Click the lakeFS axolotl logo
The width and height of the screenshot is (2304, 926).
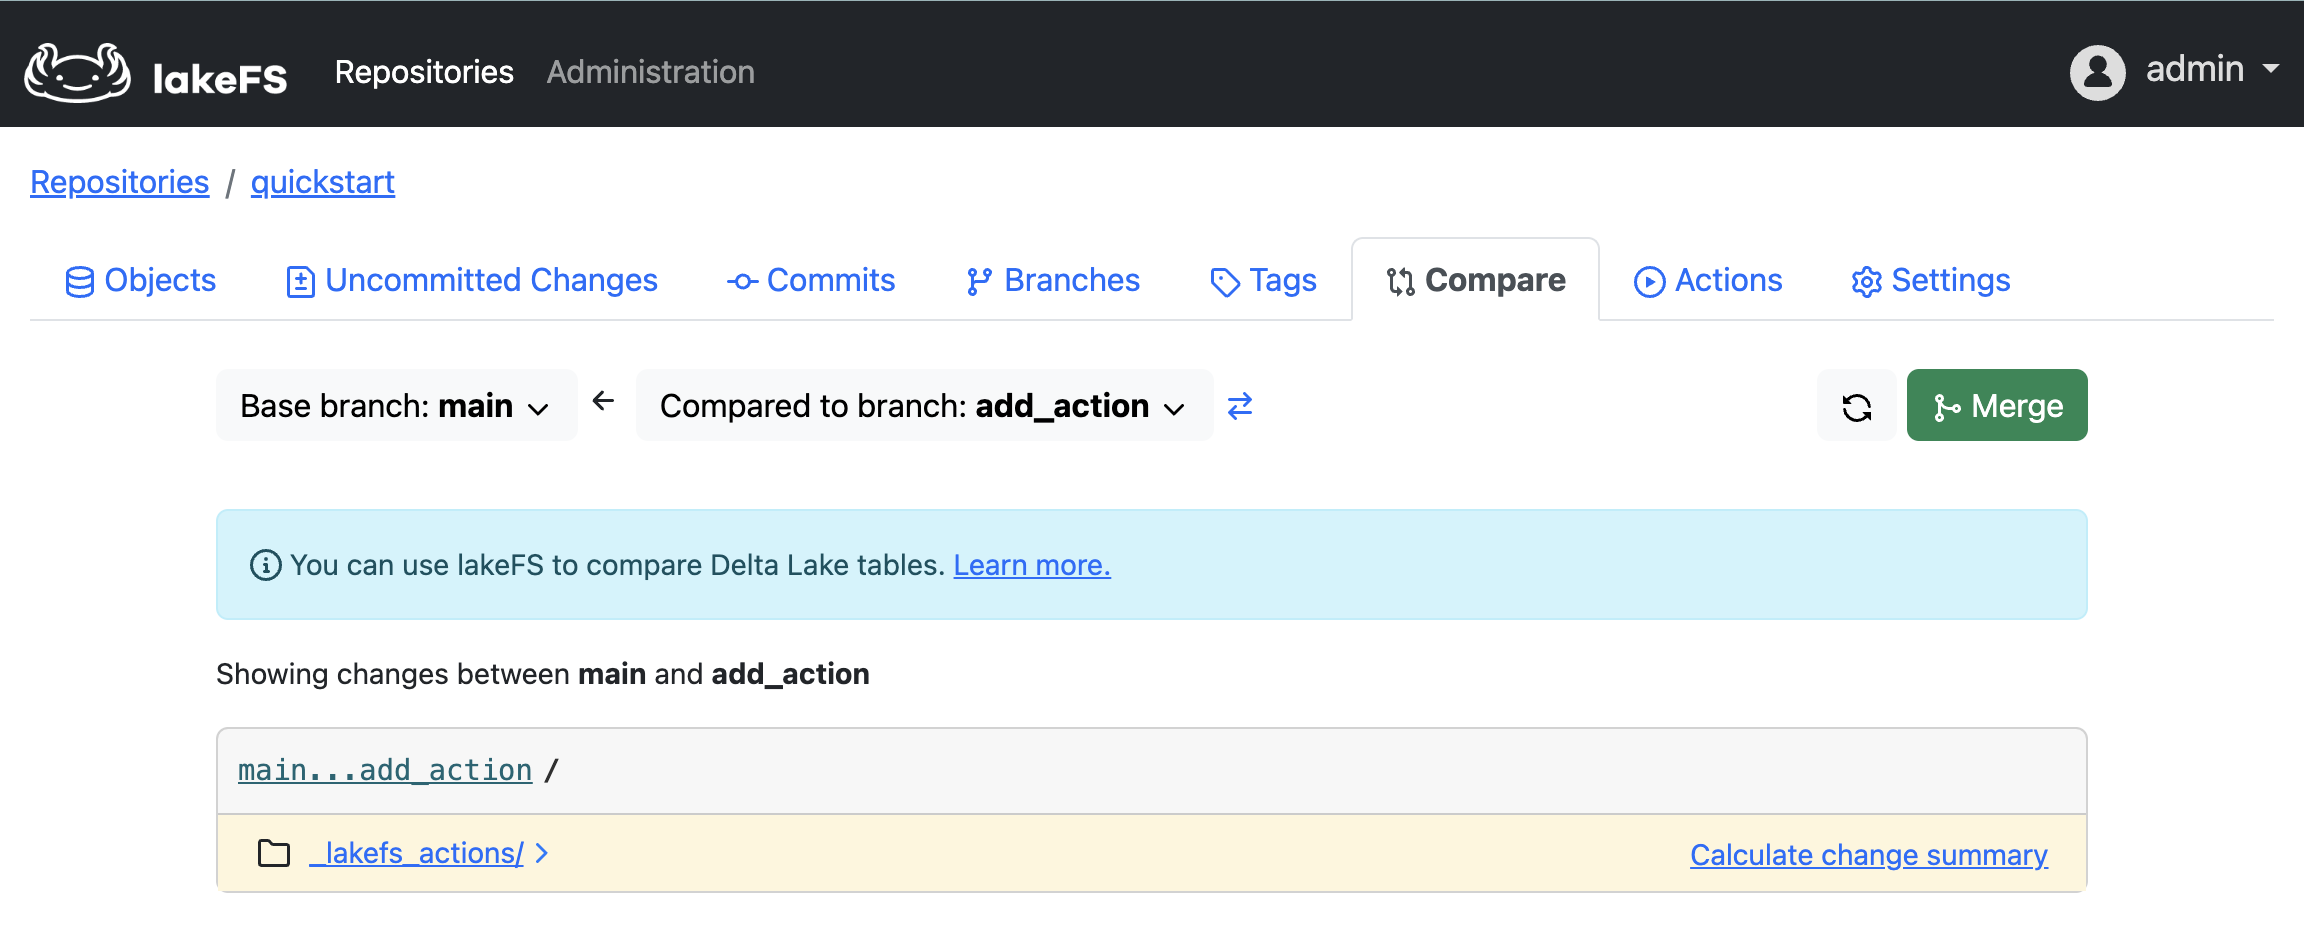coord(80,70)
